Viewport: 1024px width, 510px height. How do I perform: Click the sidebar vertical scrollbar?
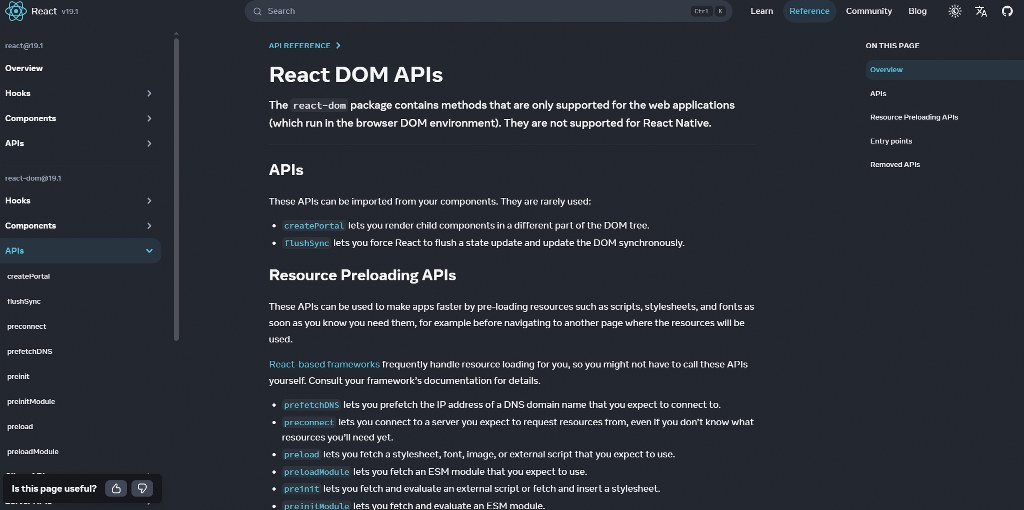tap(177, 190)
